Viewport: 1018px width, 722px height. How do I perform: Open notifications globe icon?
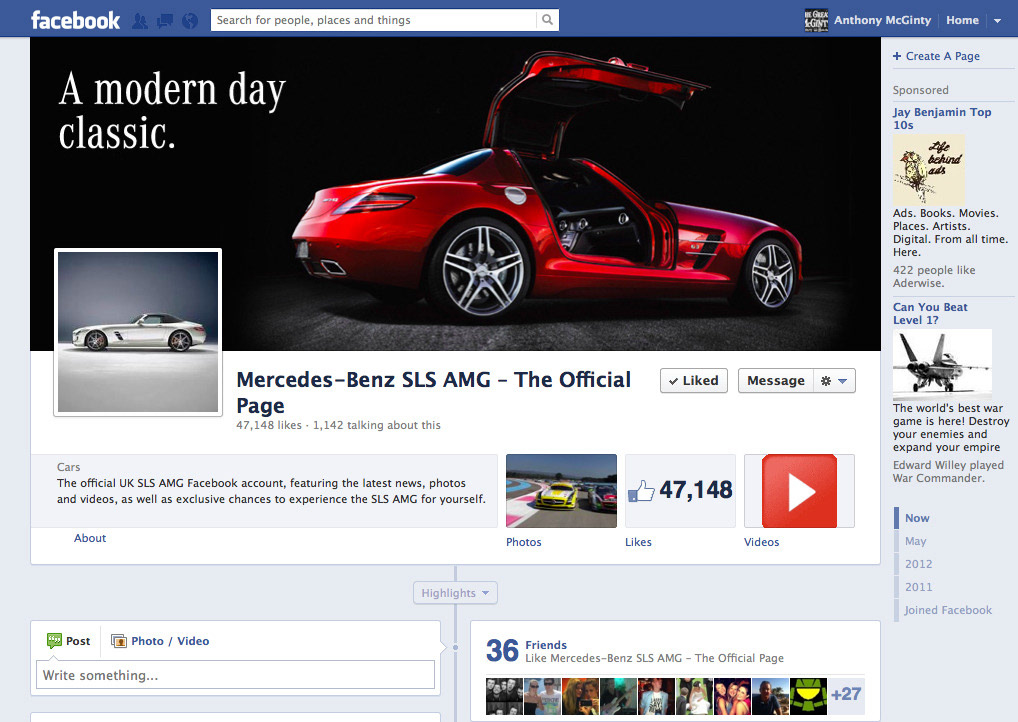[x=190, y=21]
